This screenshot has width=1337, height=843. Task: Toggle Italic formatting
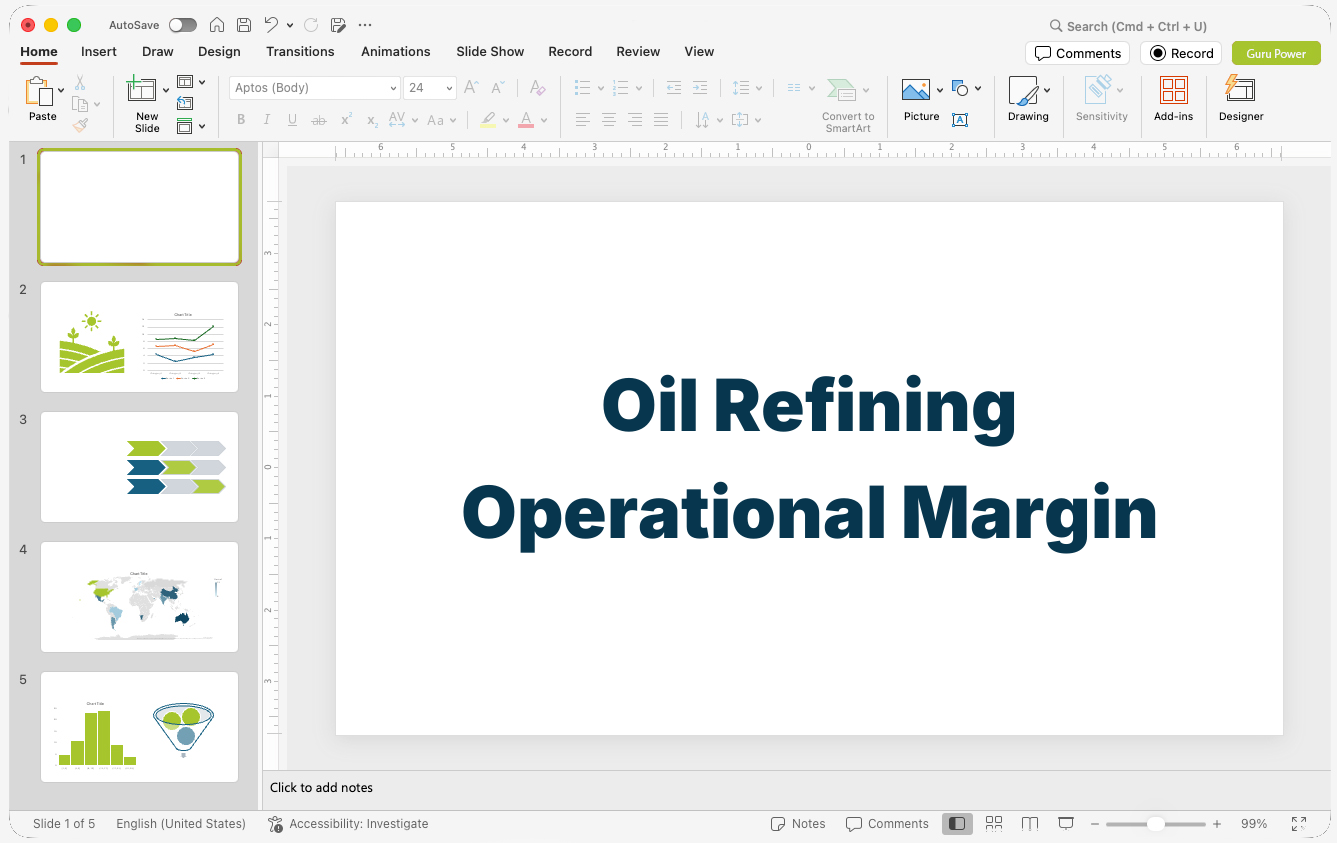tap(267, 120)
